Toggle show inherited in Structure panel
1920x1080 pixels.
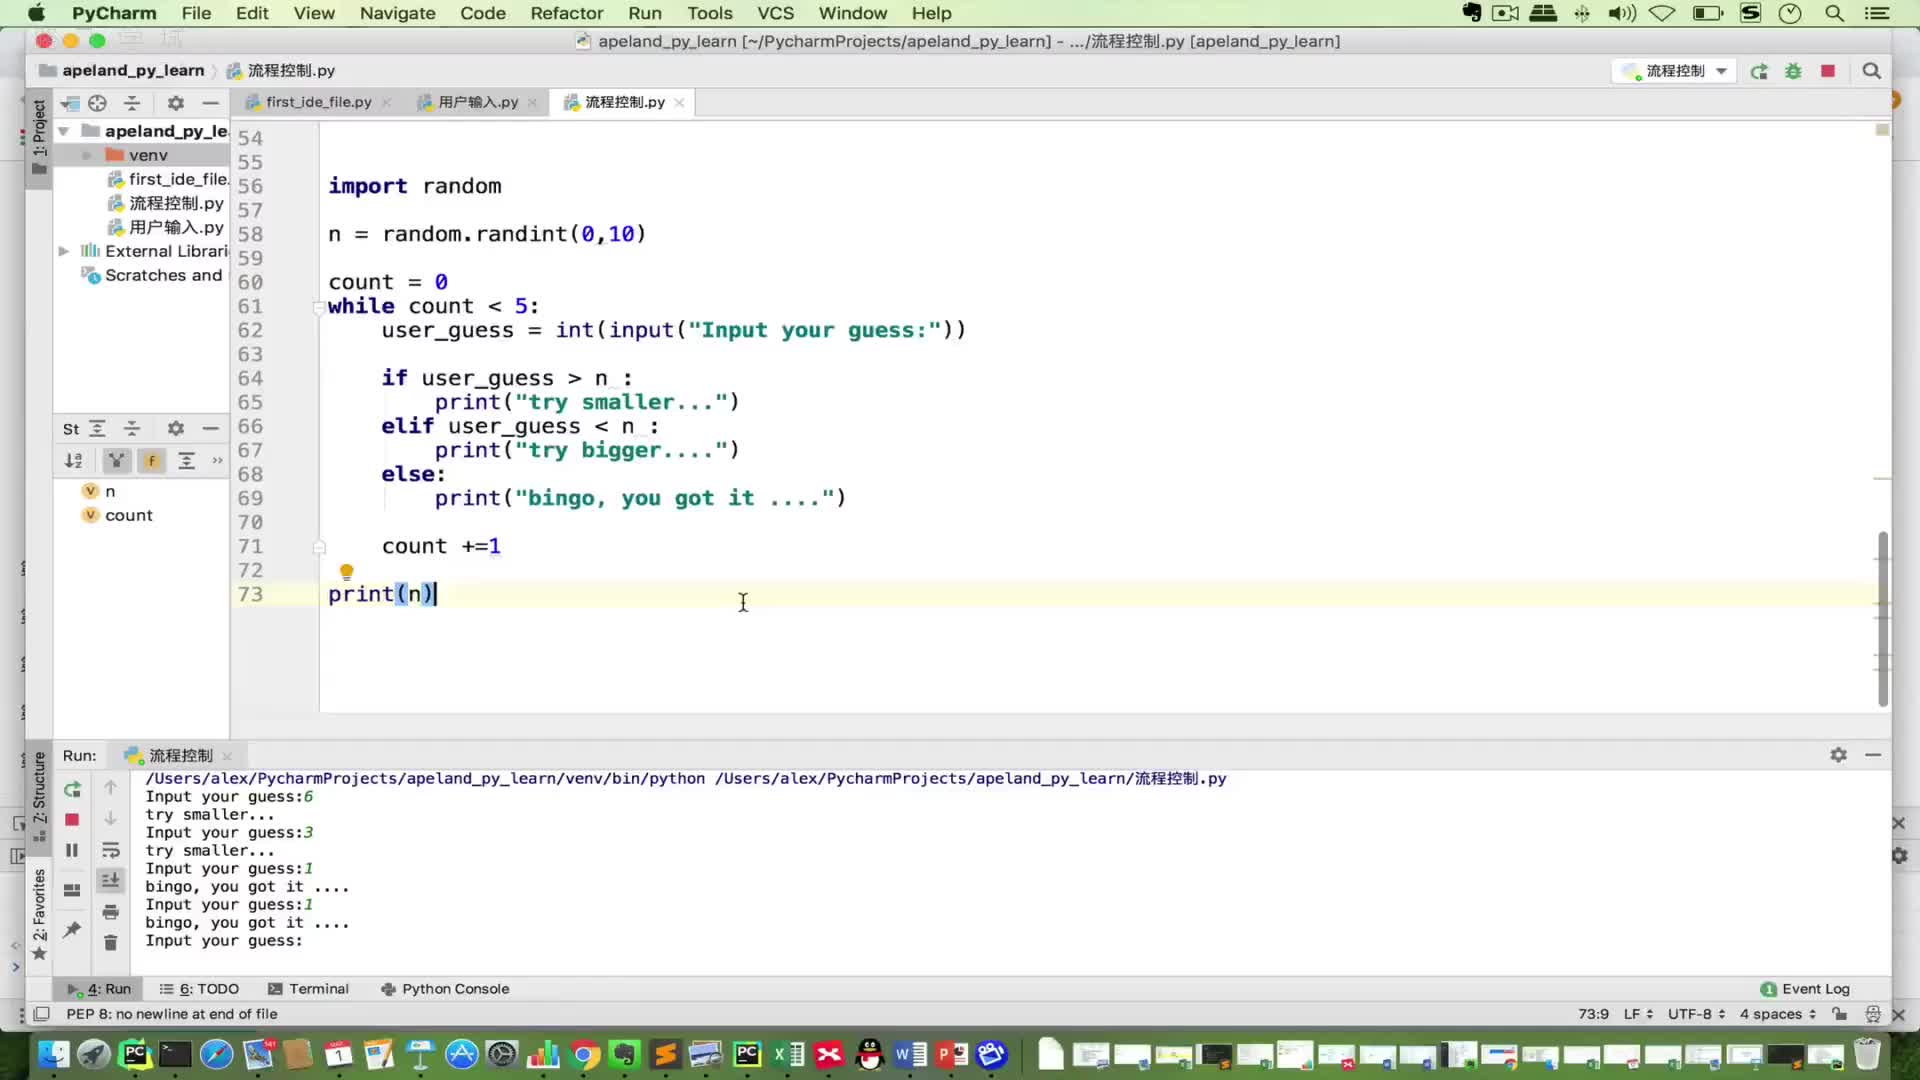[x=117, y=461]
